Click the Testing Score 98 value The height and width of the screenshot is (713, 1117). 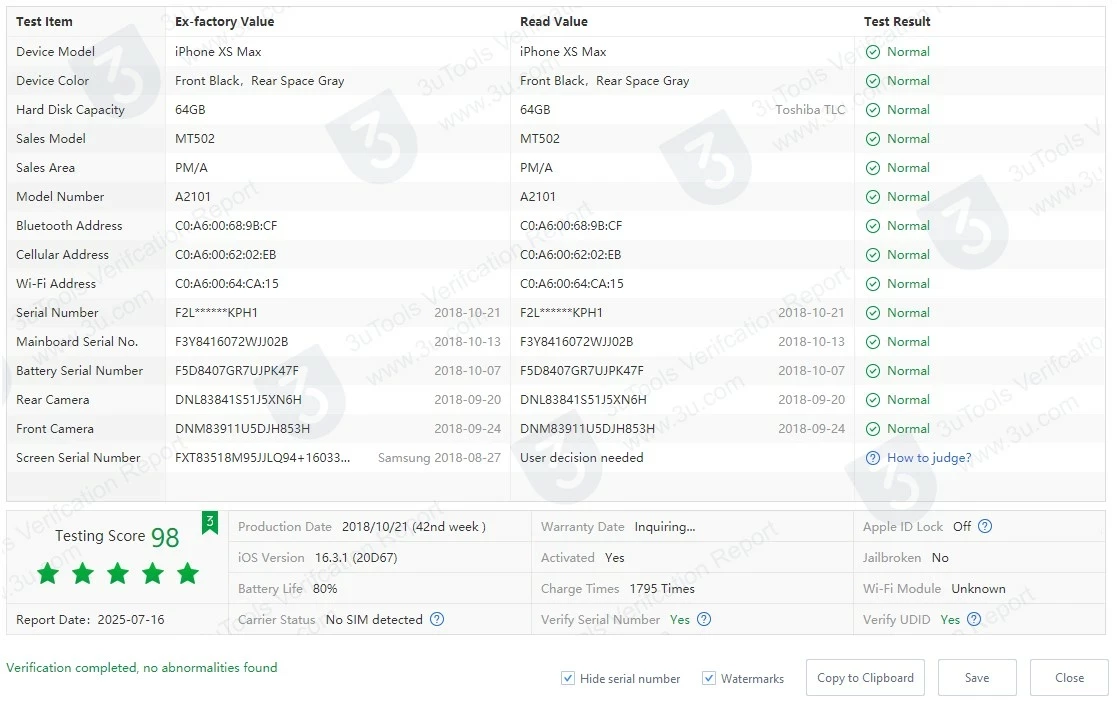coord(165,537)
